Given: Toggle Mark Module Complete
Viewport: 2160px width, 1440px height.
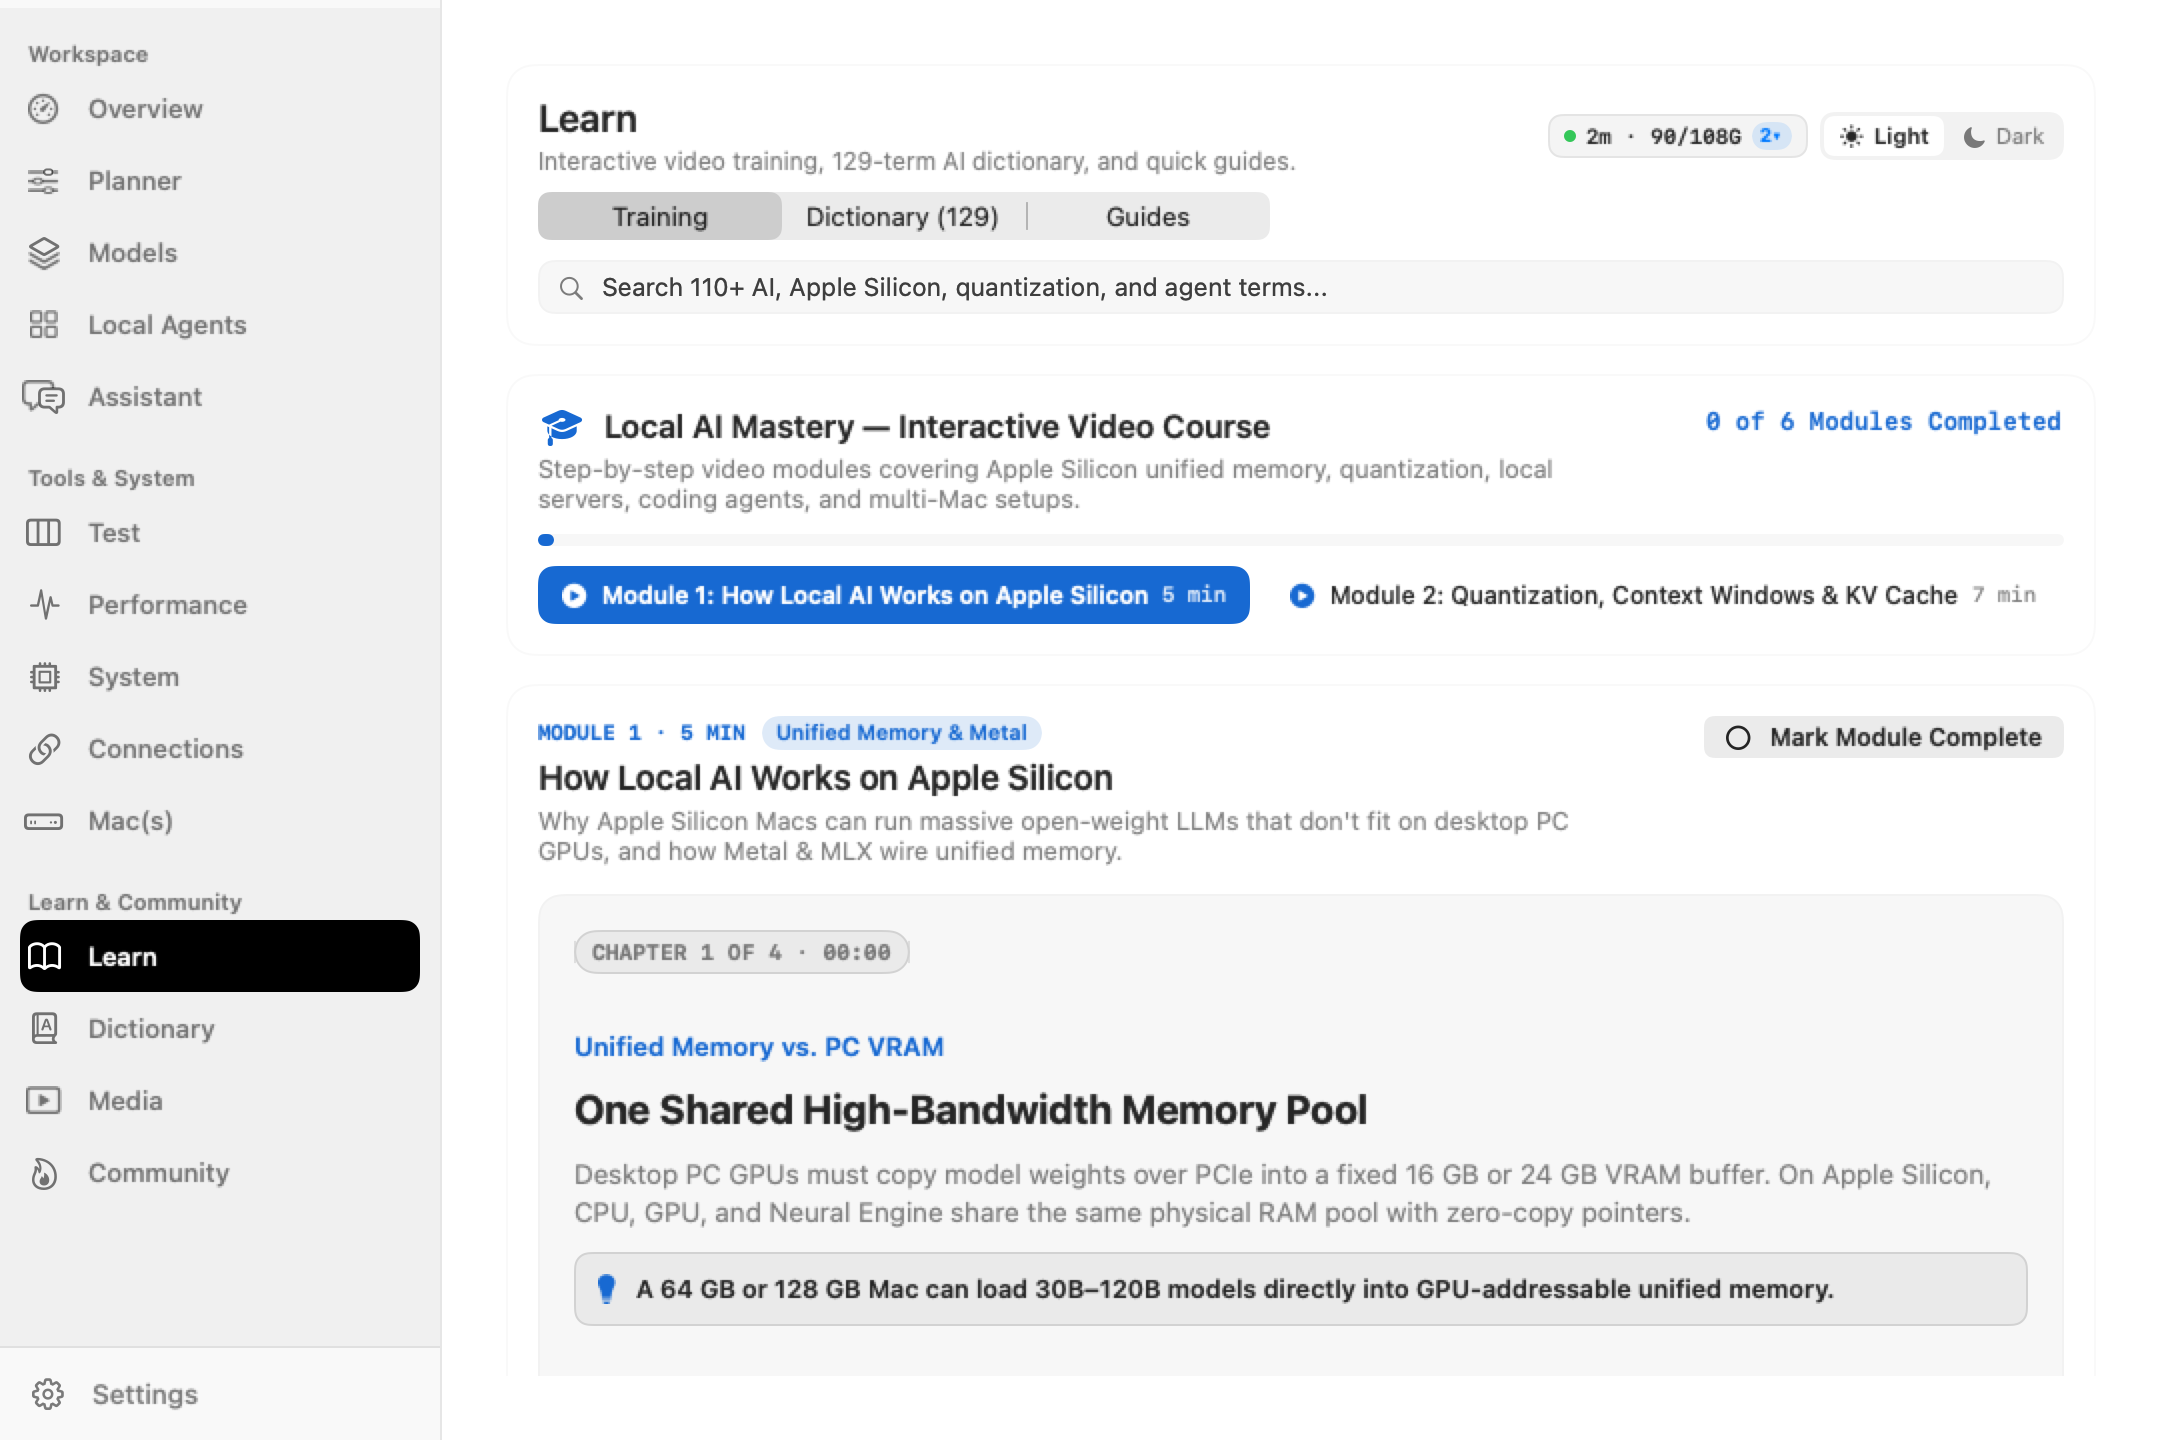Looking at the screenshot, I should 1883,737.
